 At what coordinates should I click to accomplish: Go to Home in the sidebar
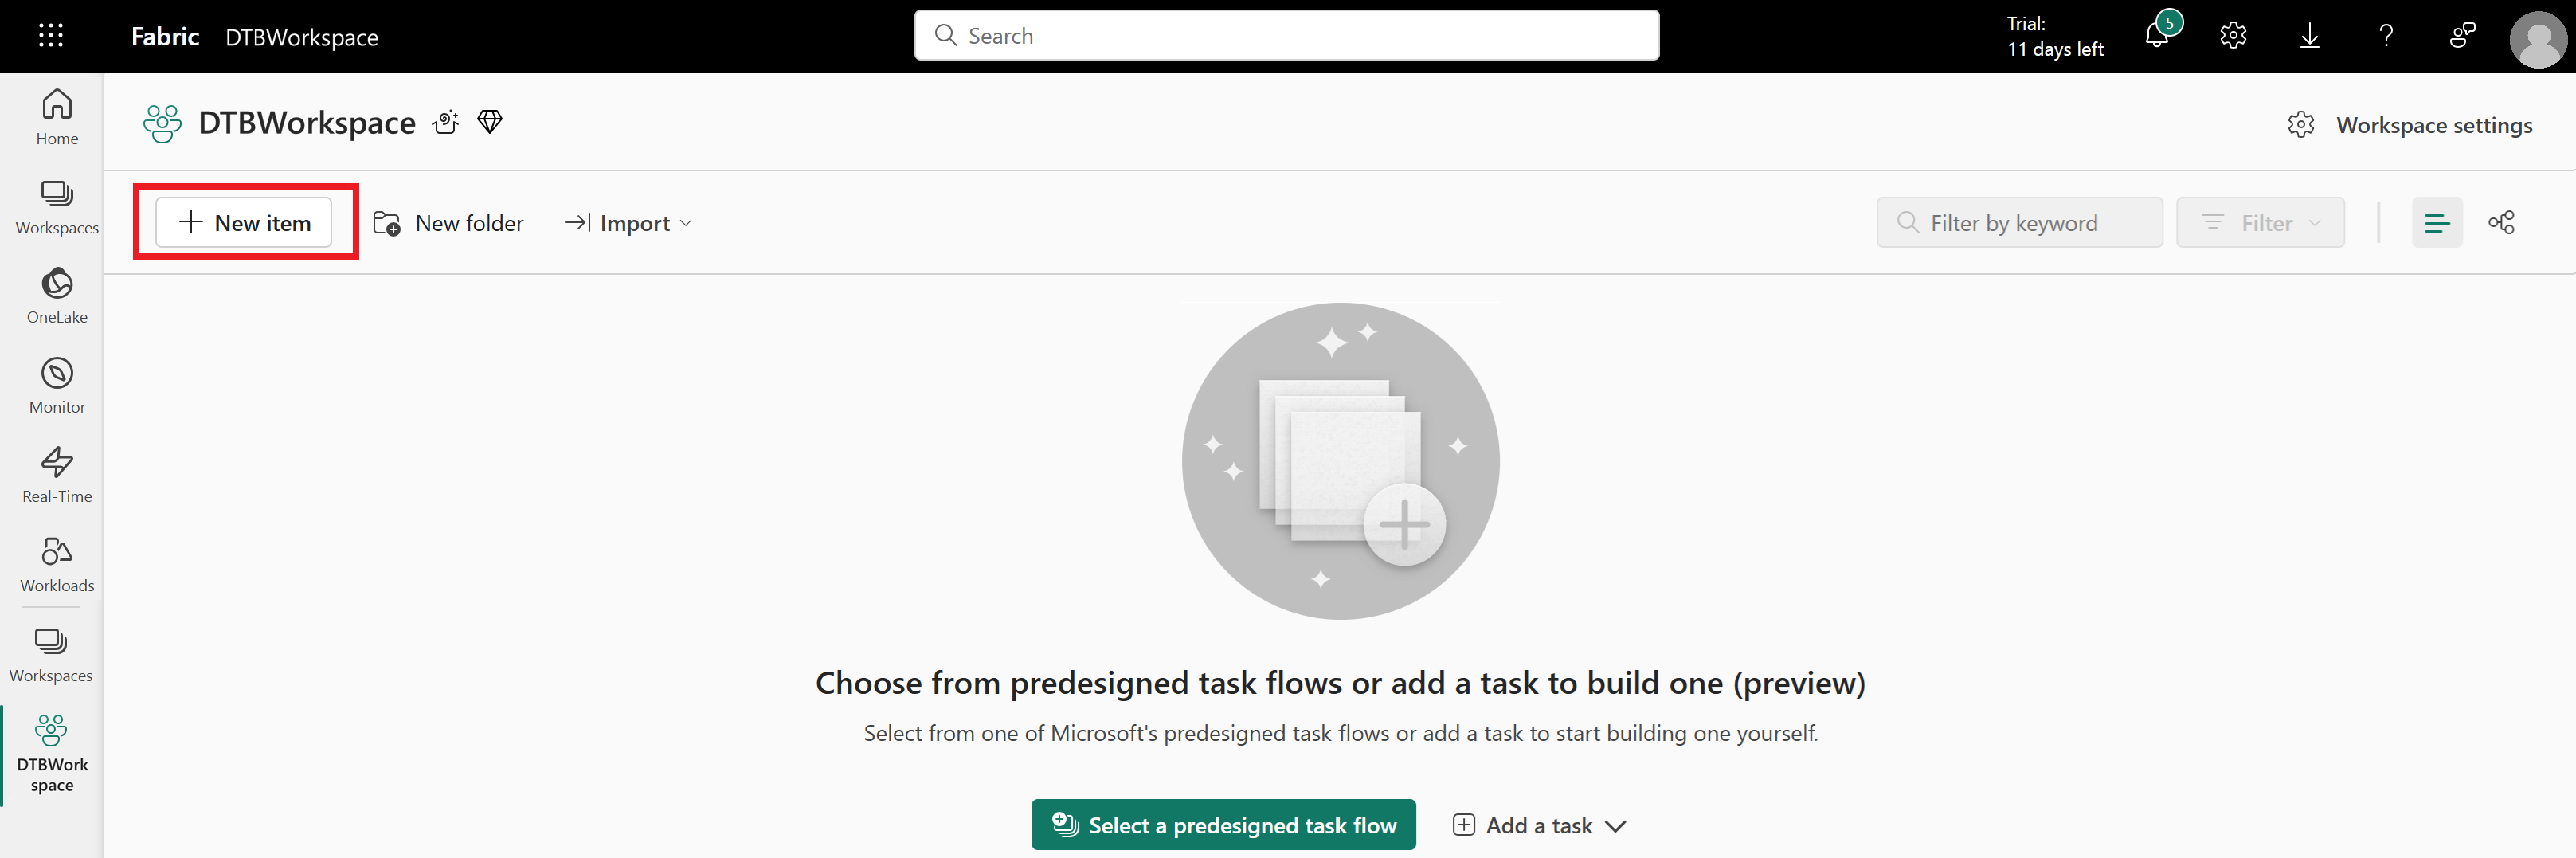point(57,118)
